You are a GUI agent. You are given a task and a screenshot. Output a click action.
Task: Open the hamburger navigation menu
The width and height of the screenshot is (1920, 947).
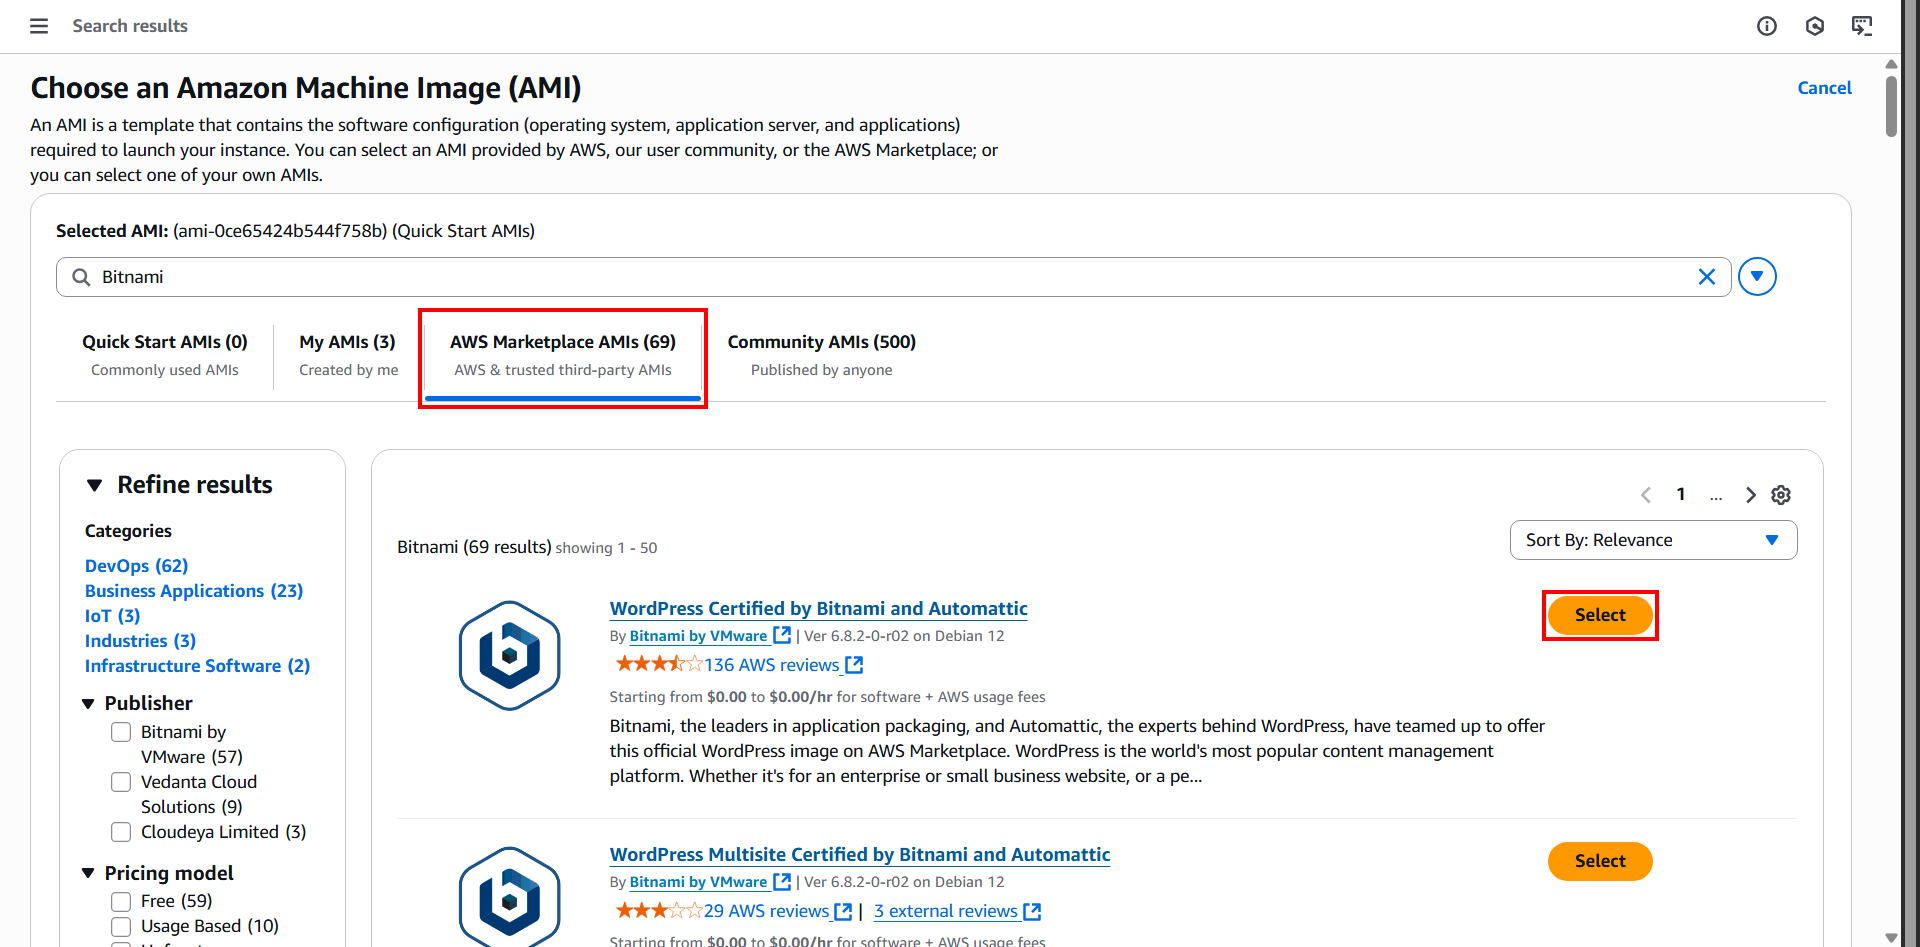[39, 26]
